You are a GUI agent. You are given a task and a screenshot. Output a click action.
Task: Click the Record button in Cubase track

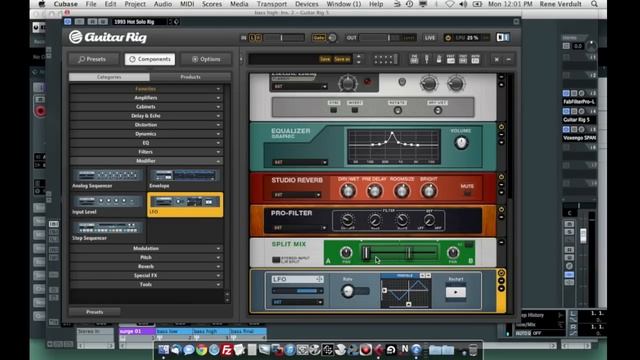coord(40,111)
